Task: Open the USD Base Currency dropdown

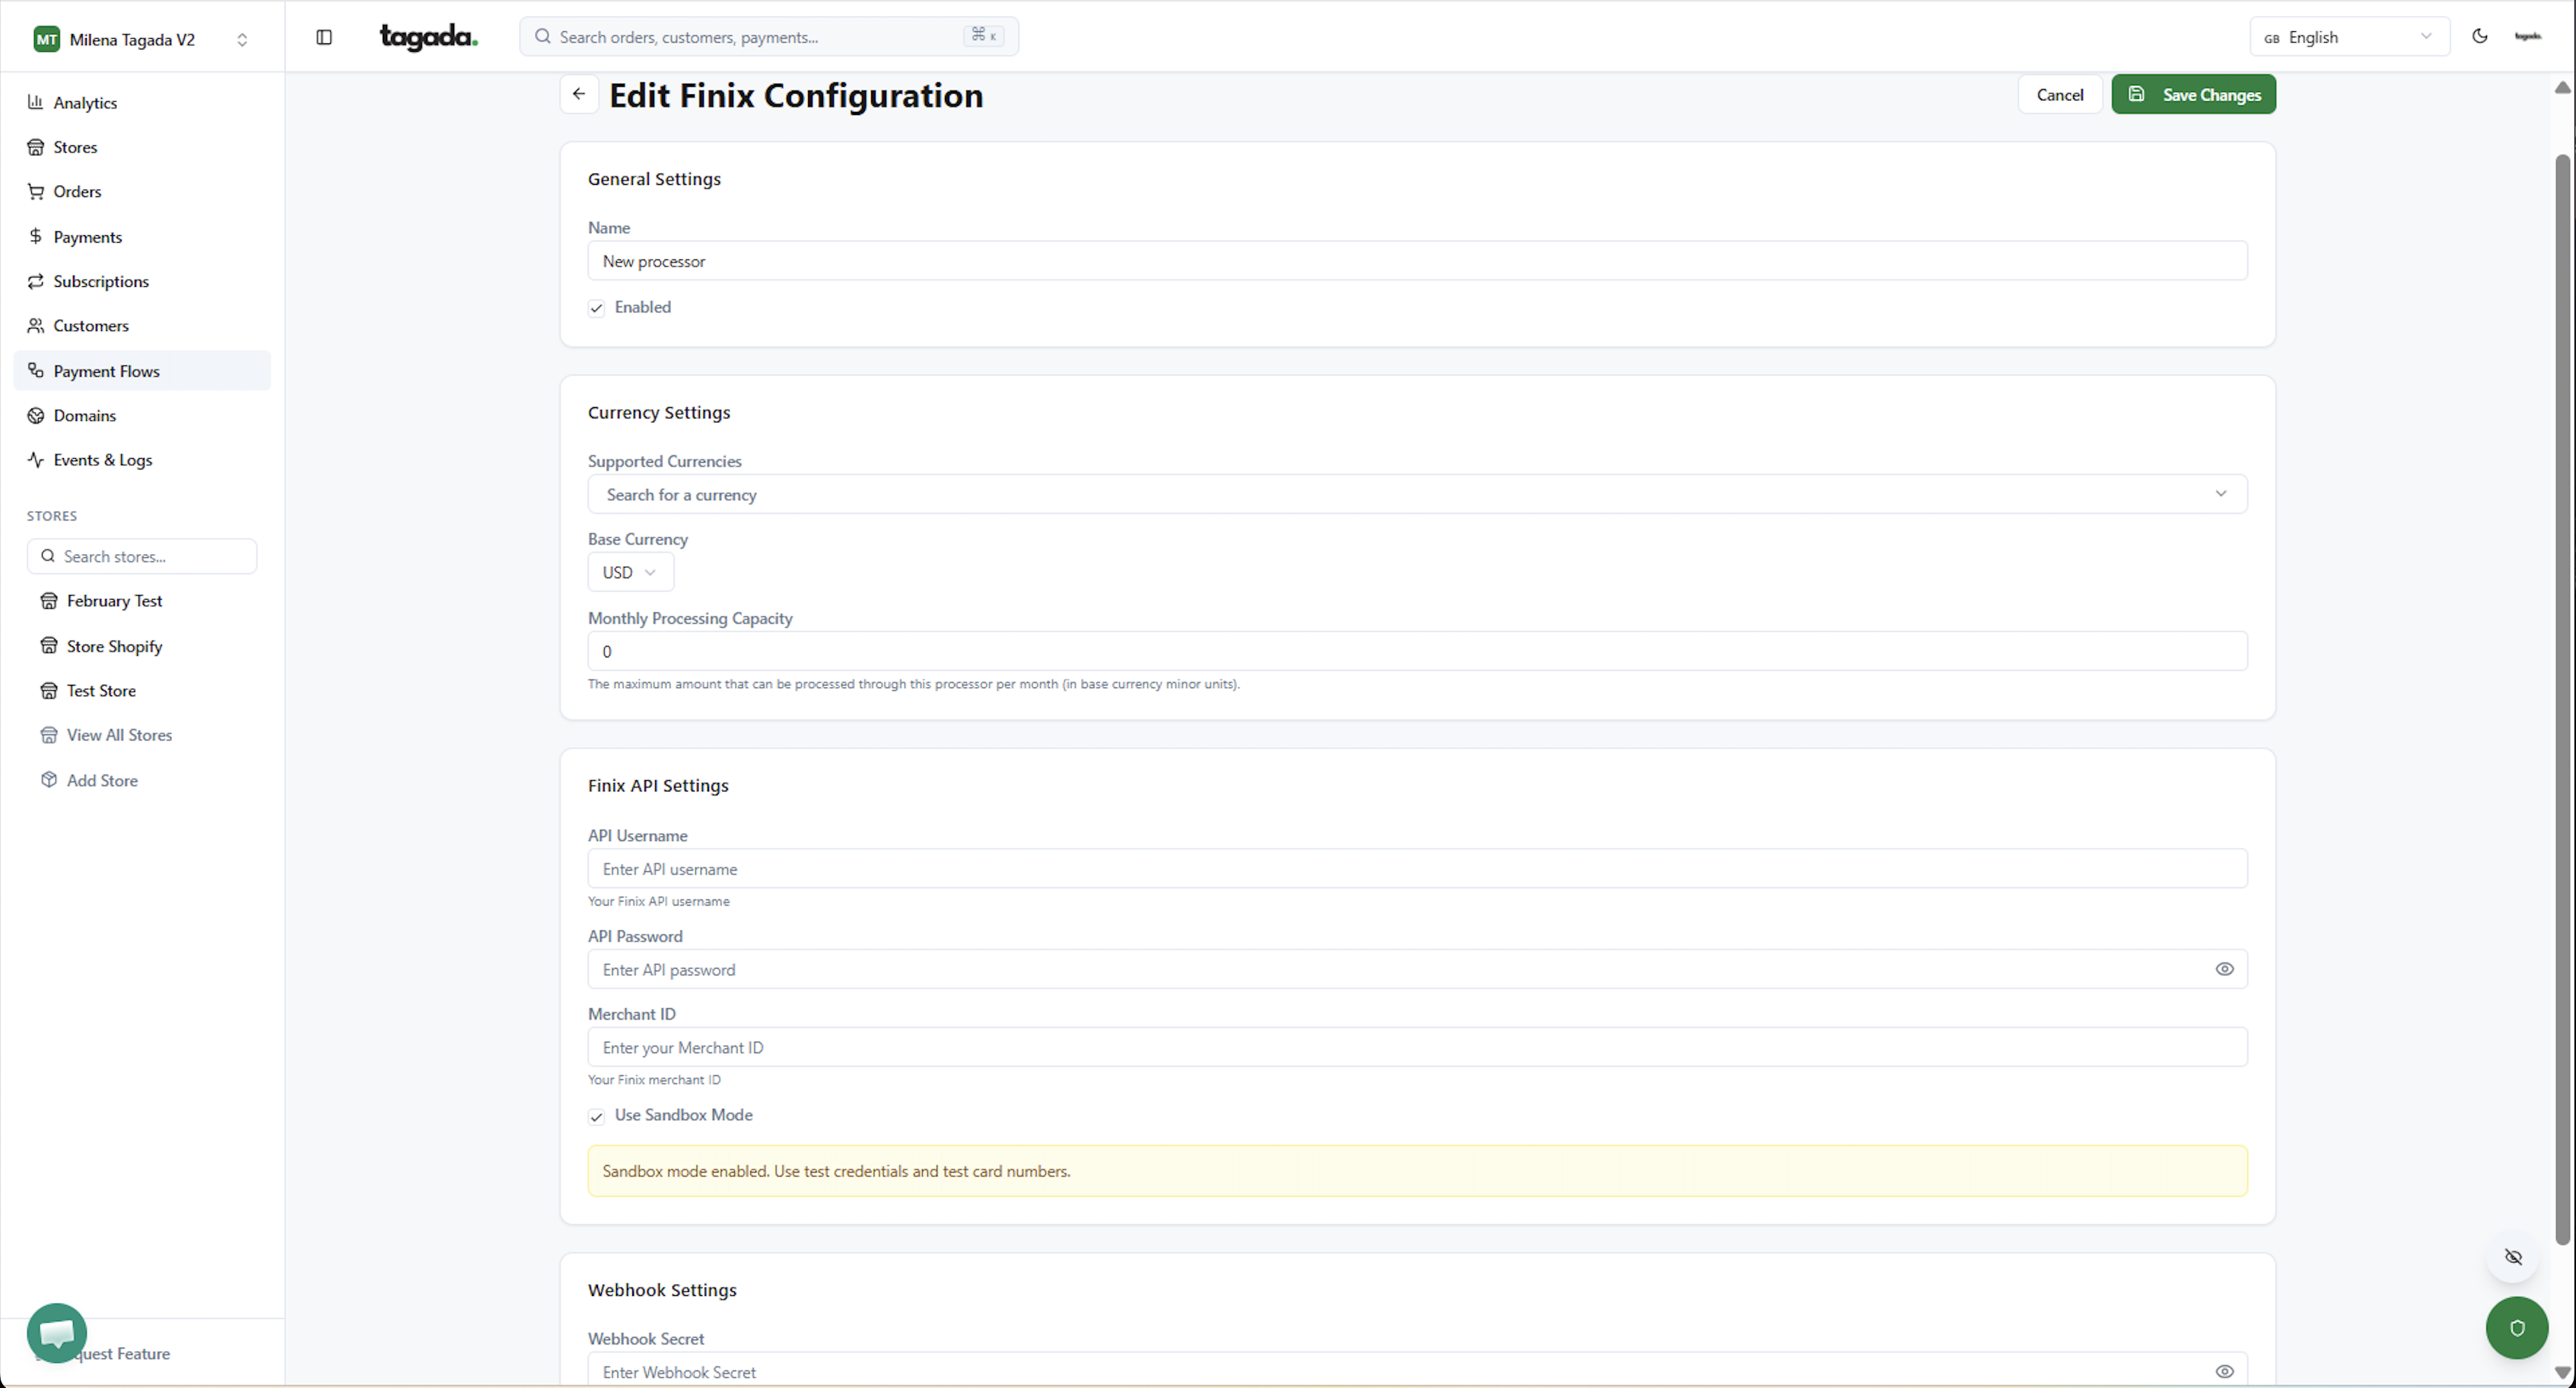Action: coord(630,572)
